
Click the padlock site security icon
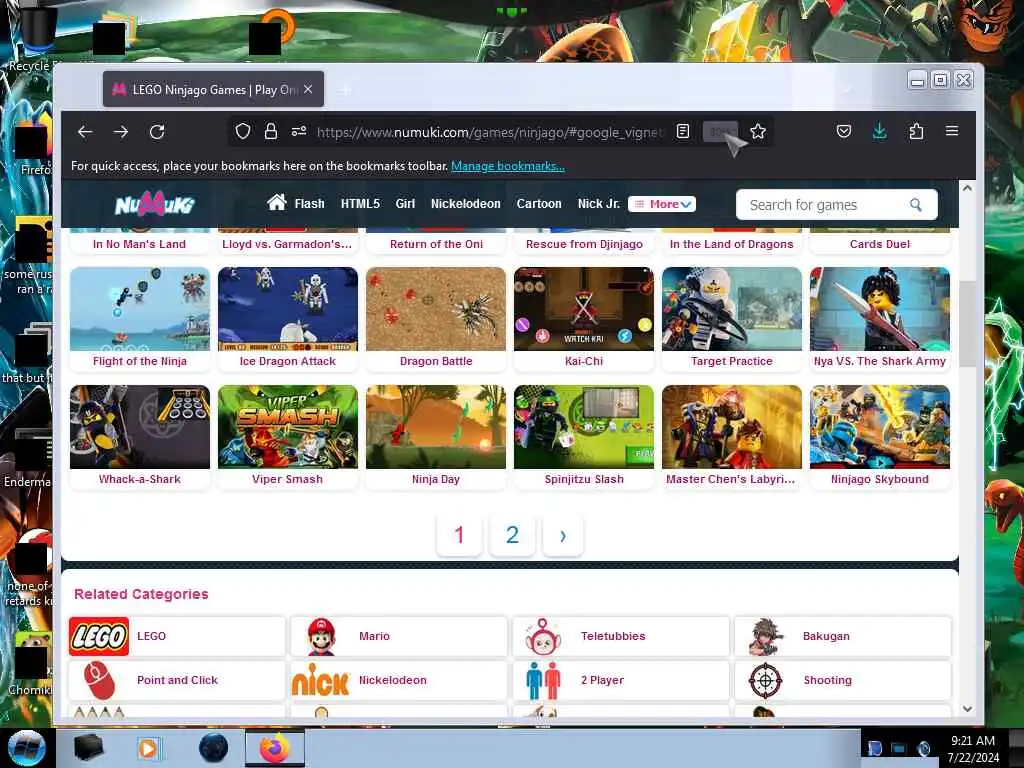point(271,132)
